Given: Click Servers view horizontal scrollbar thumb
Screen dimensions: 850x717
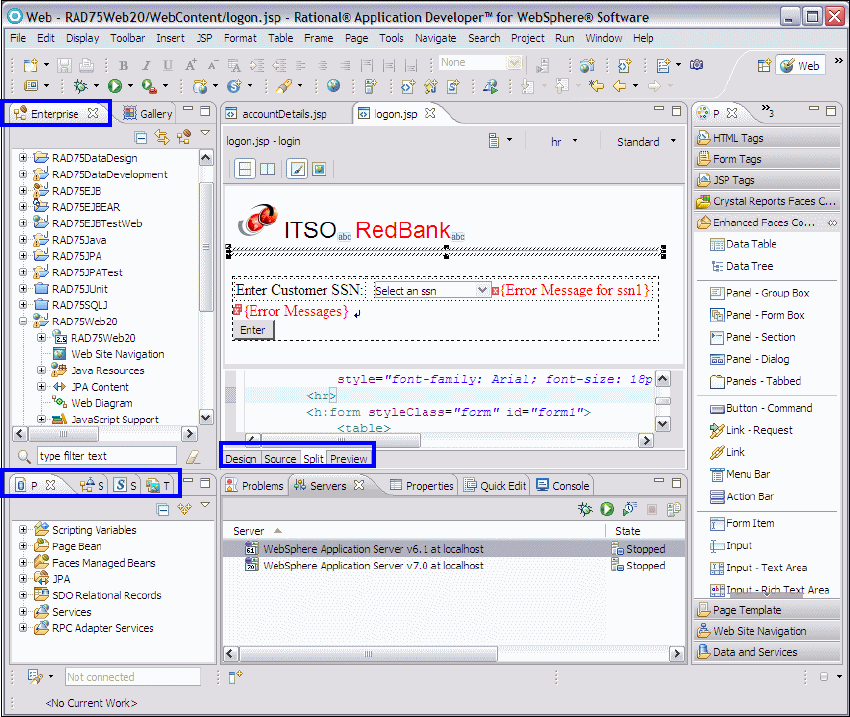Looking at the screenshot, I should pyautogui.click(x=368, y=654).
